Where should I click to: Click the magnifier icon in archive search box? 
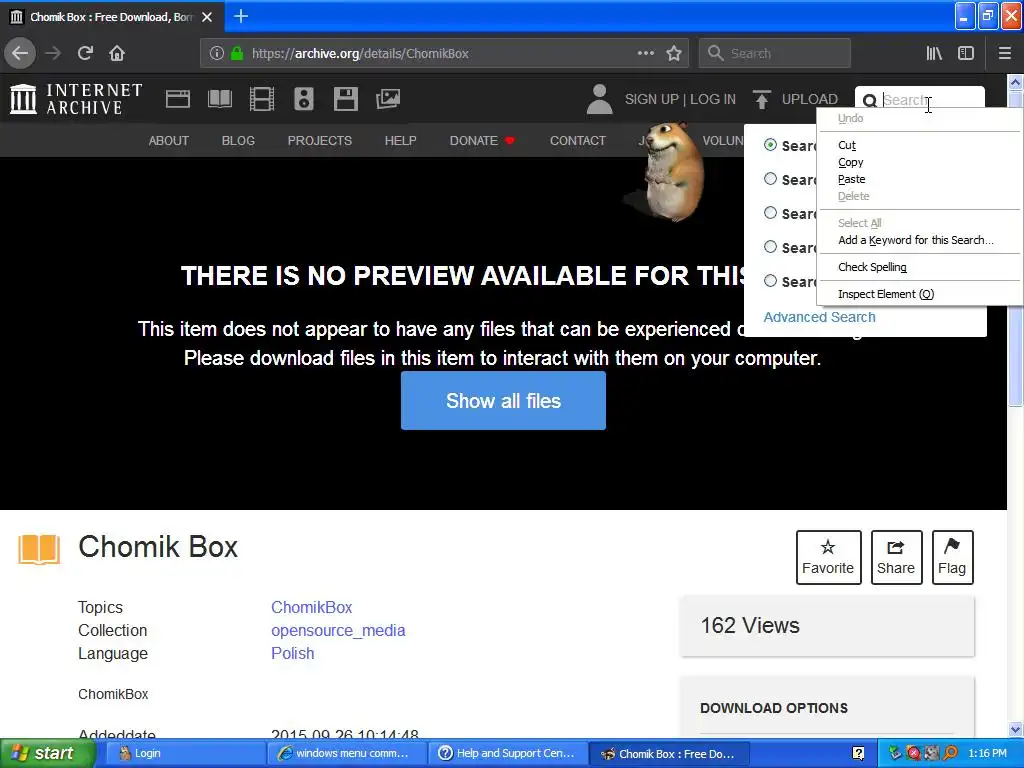[869, 101]
